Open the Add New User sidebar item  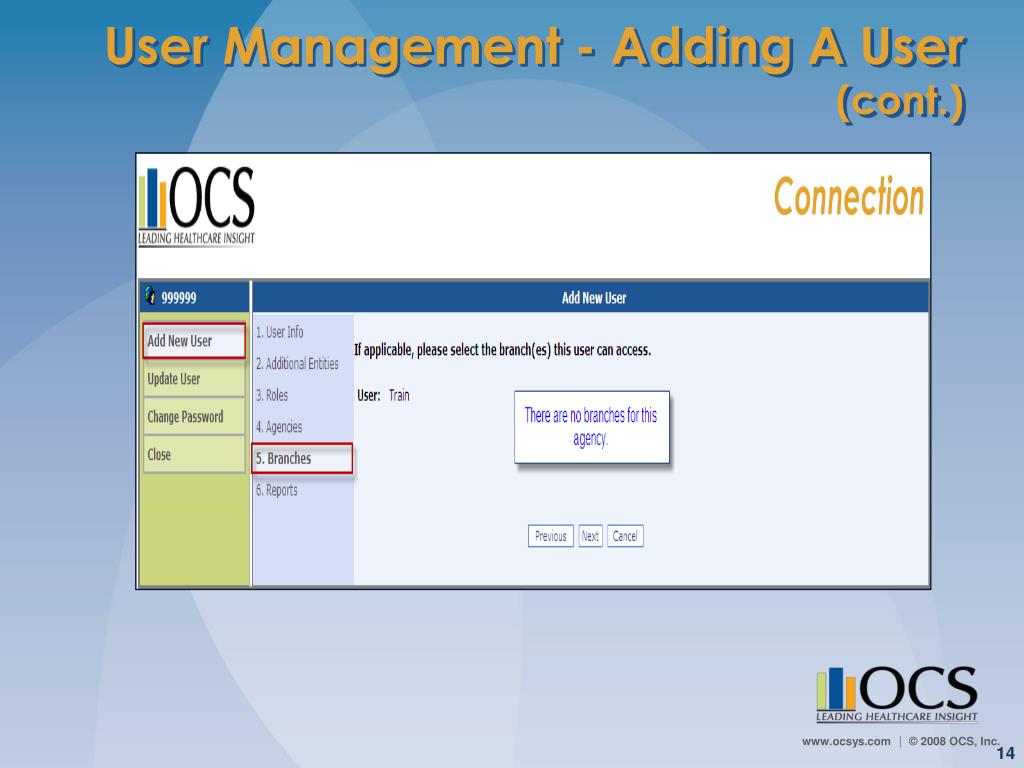pos(194,341)
